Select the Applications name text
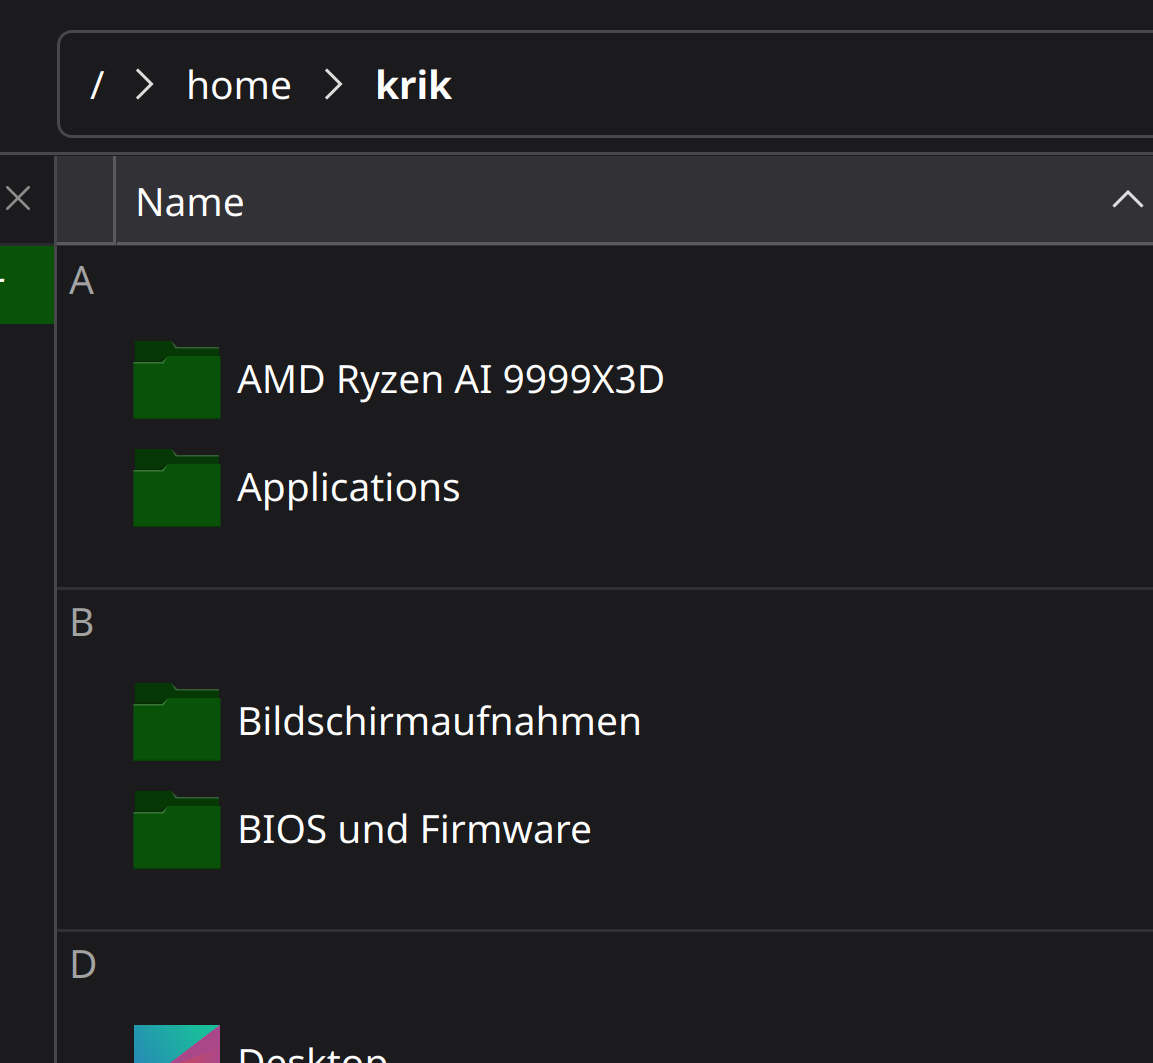The image size is (1153, 1063). (x=349, y=488)
